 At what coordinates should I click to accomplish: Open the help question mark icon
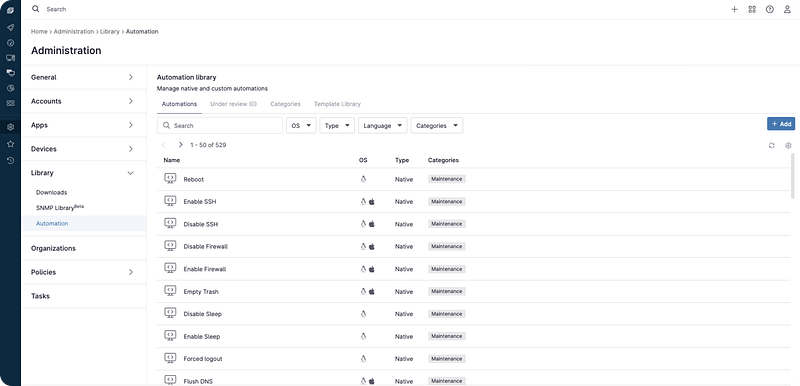[x=770, y=9]
